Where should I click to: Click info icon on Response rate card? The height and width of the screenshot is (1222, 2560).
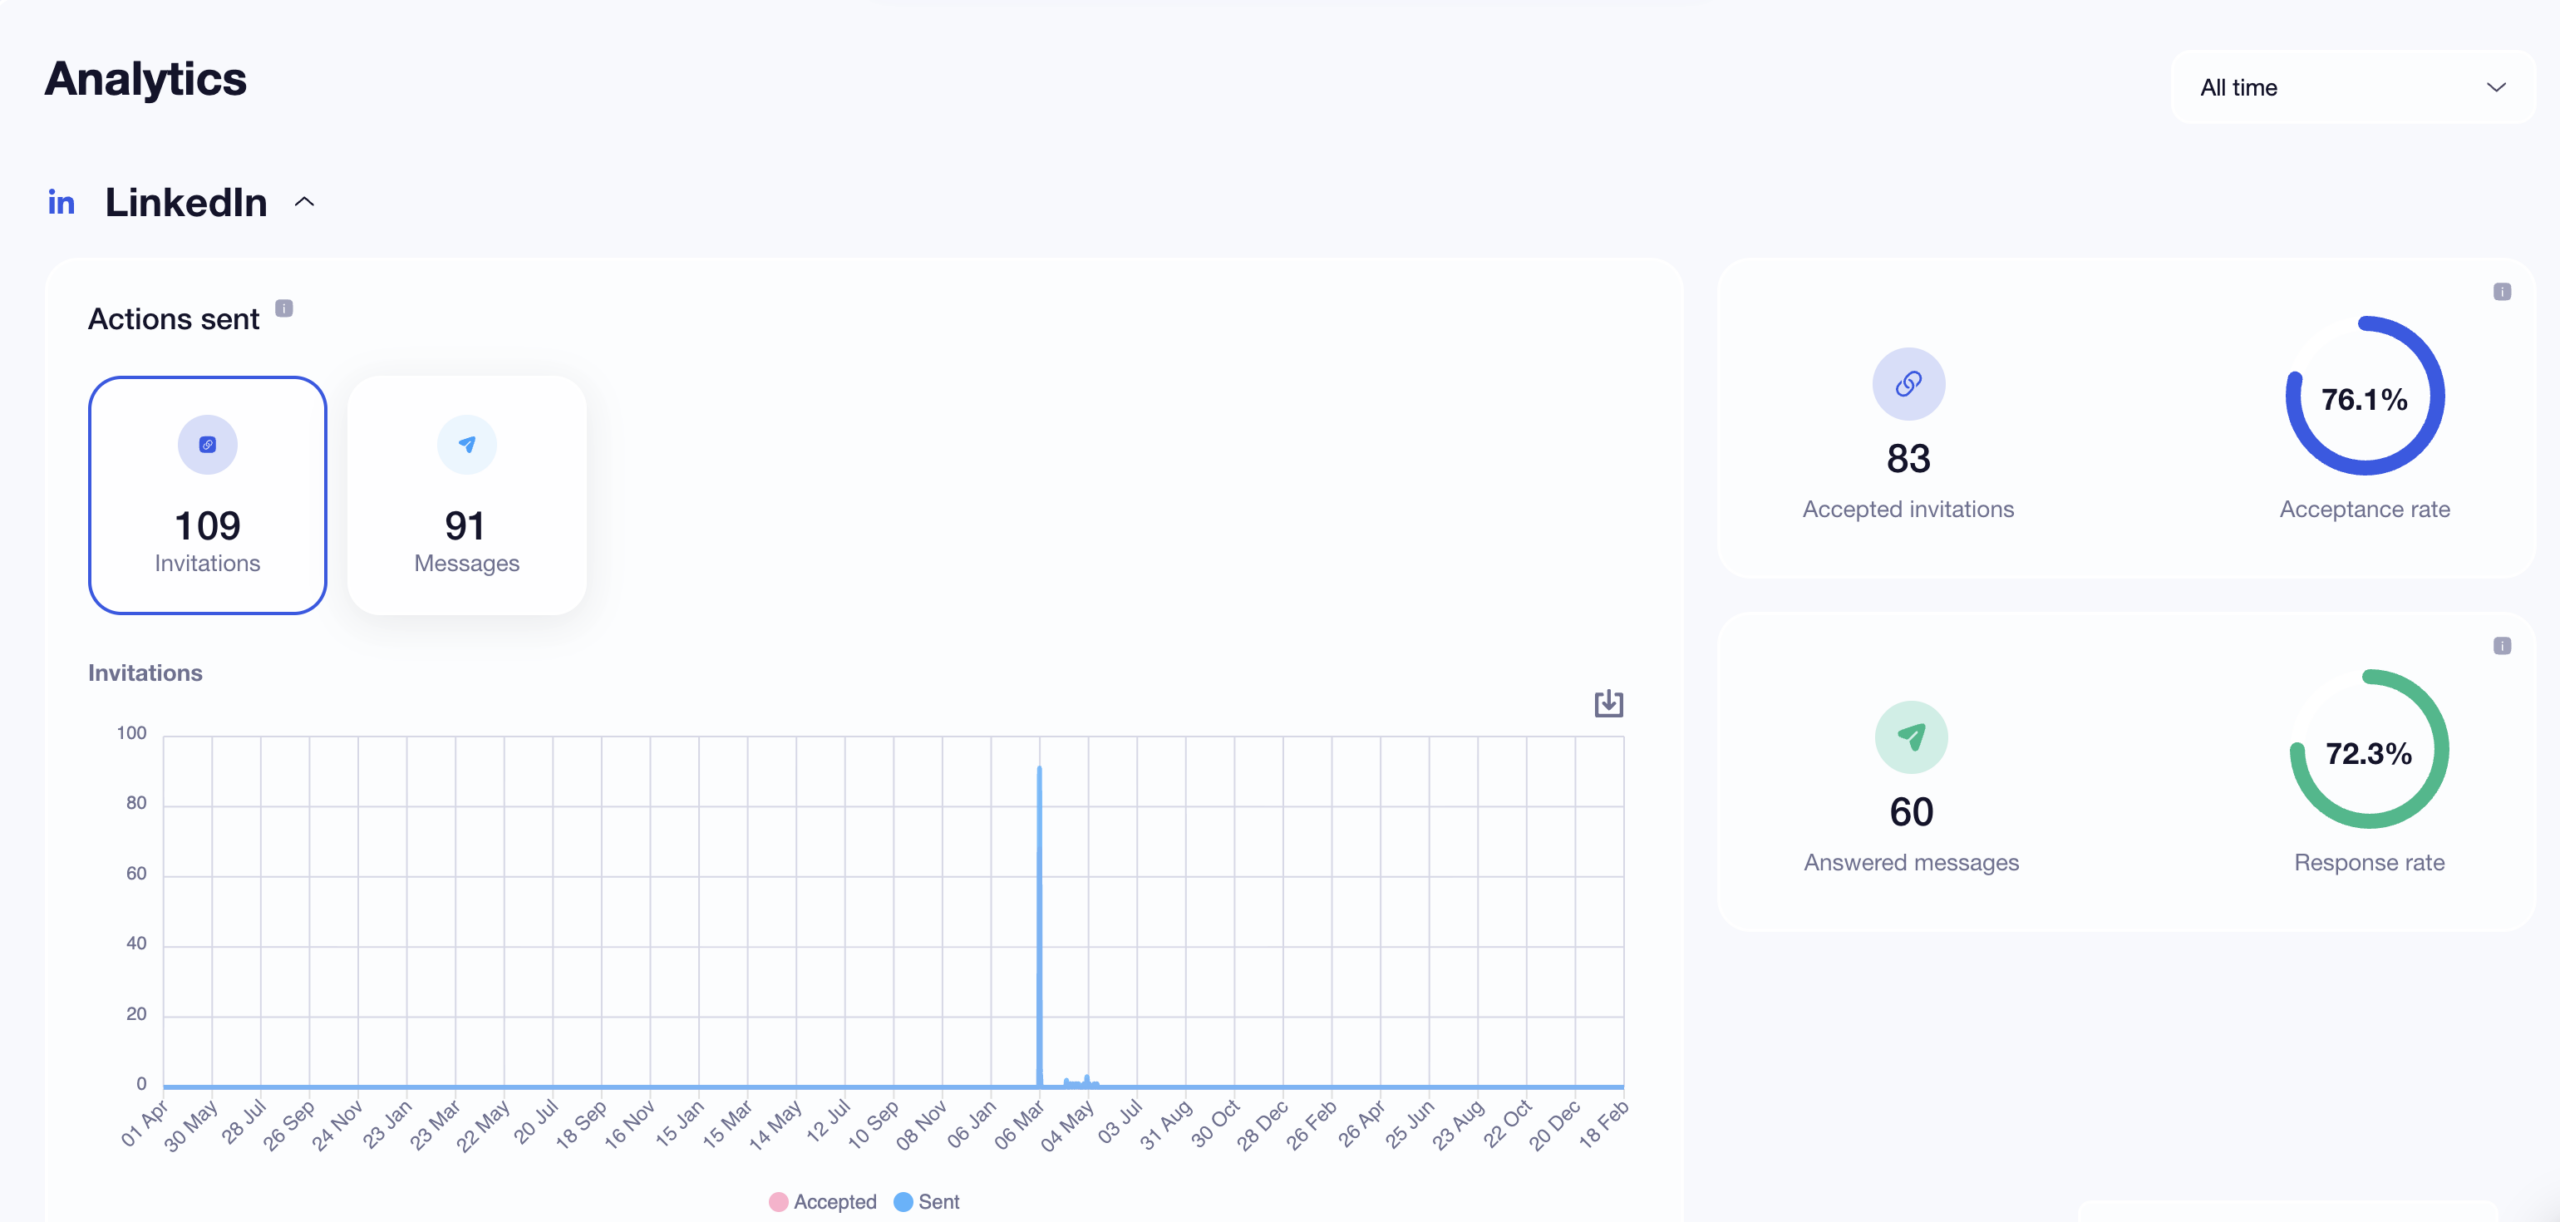(x=2502, y=646)
